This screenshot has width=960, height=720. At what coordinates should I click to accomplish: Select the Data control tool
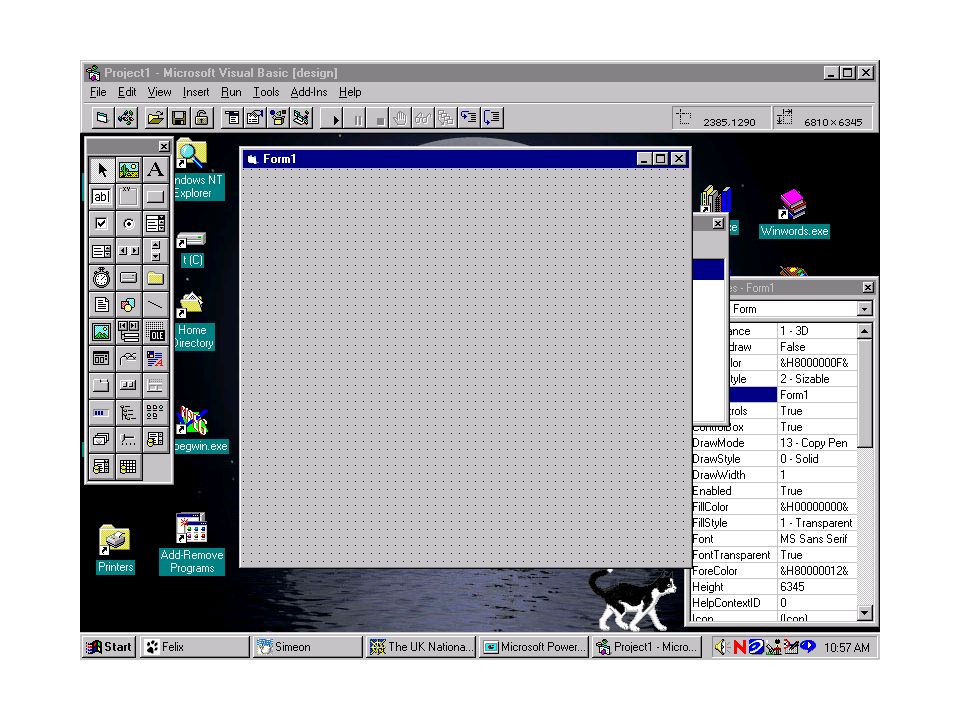[129, 331]
